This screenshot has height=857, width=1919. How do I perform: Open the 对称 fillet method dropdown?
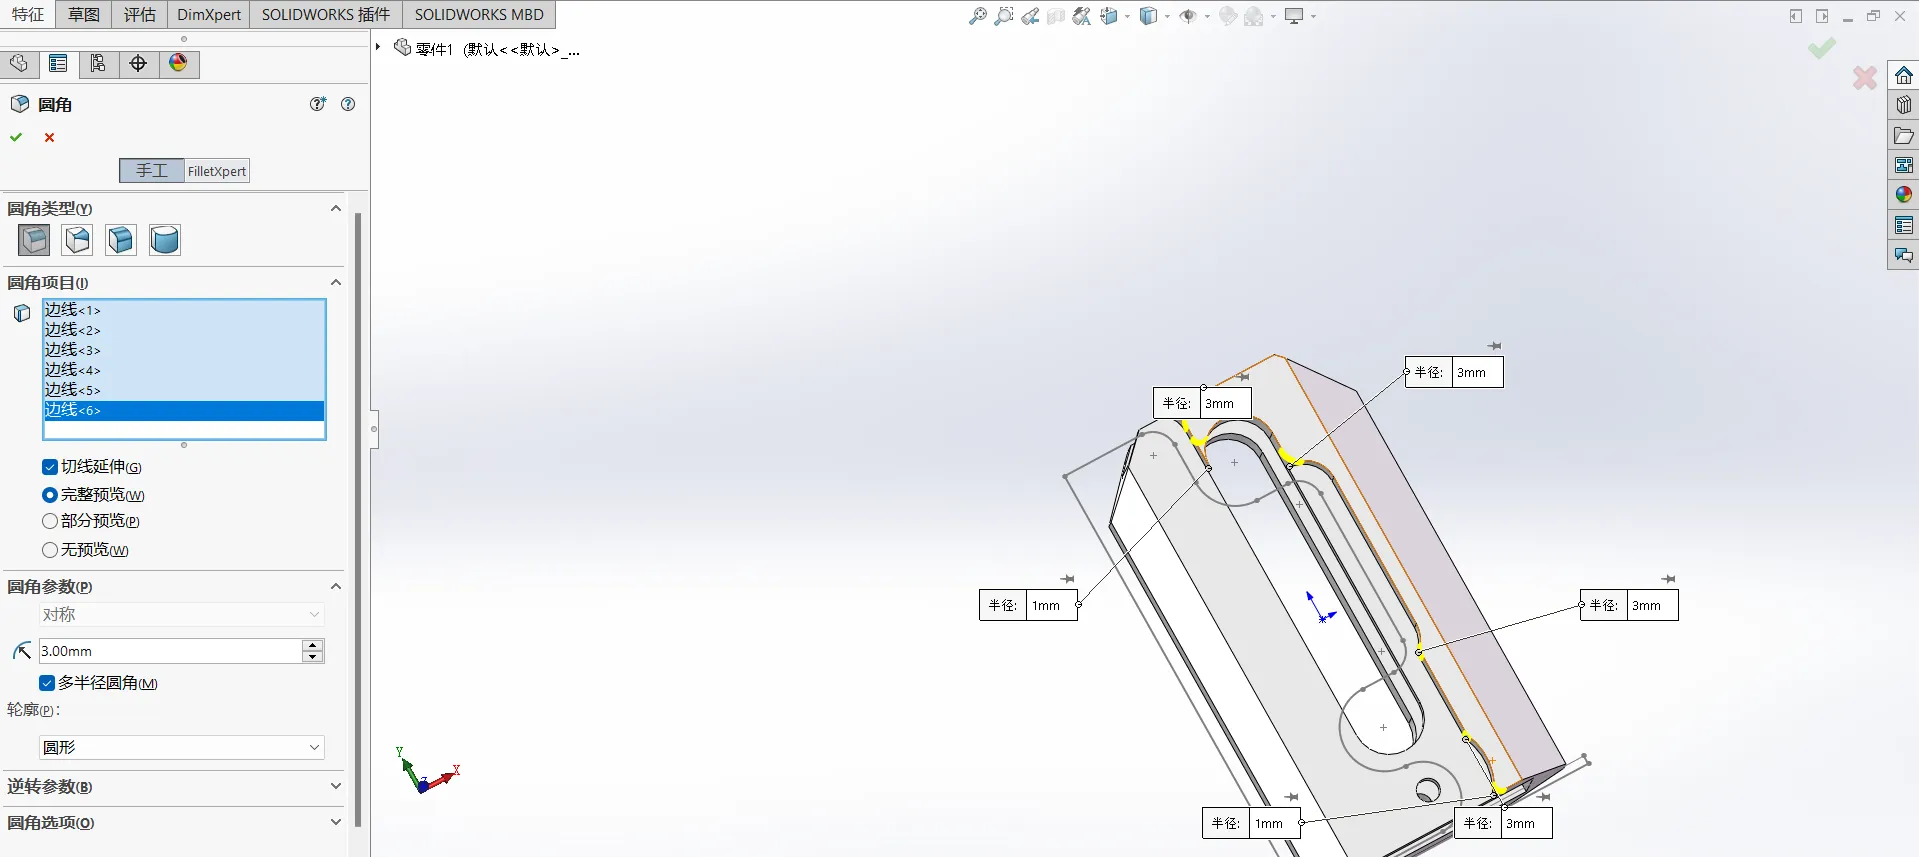(x=182, y=615)
